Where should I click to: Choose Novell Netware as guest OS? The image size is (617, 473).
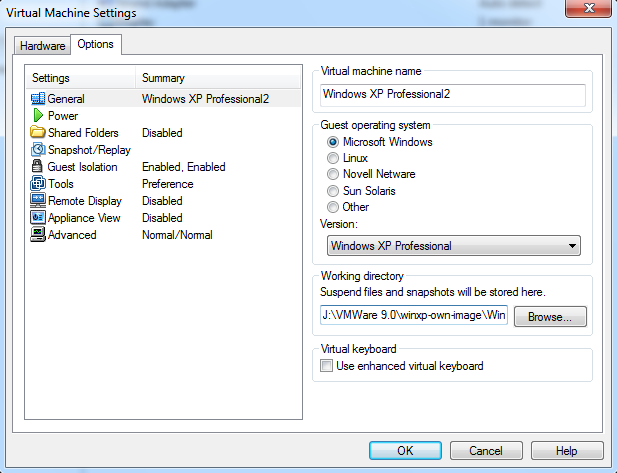pos(333,174)
